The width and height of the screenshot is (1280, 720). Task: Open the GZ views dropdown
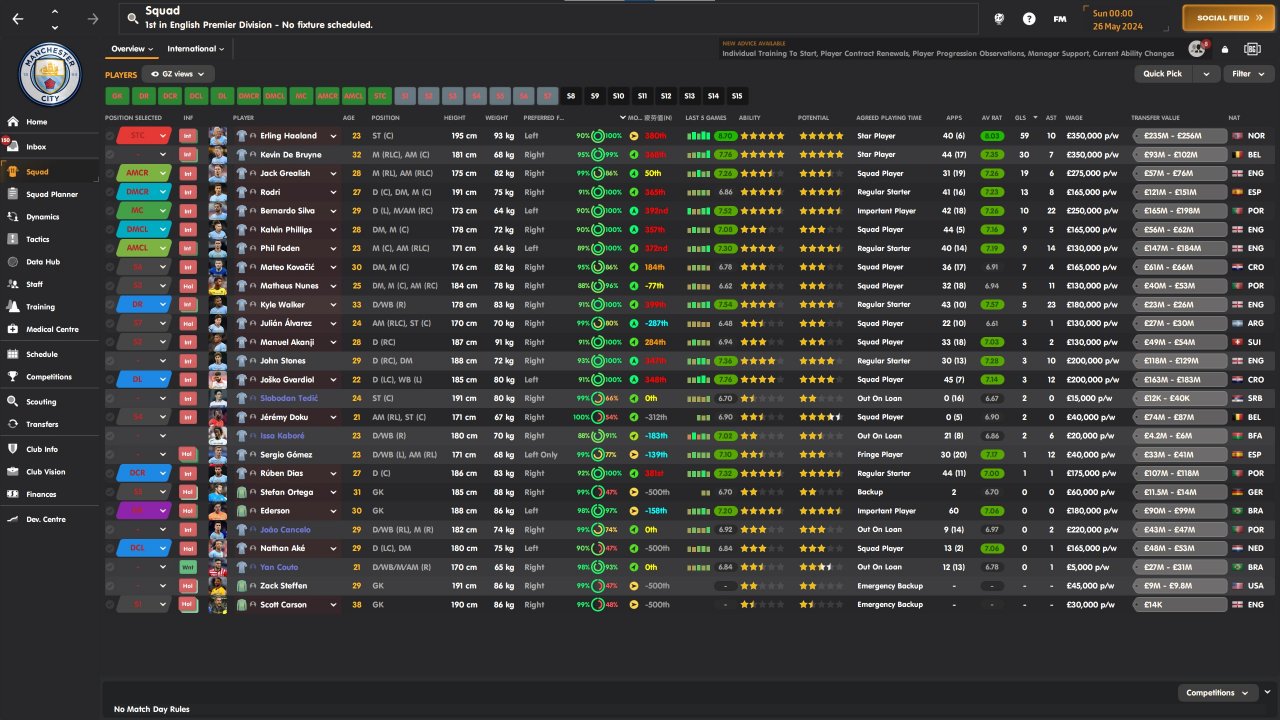click(x=178, y=74)
